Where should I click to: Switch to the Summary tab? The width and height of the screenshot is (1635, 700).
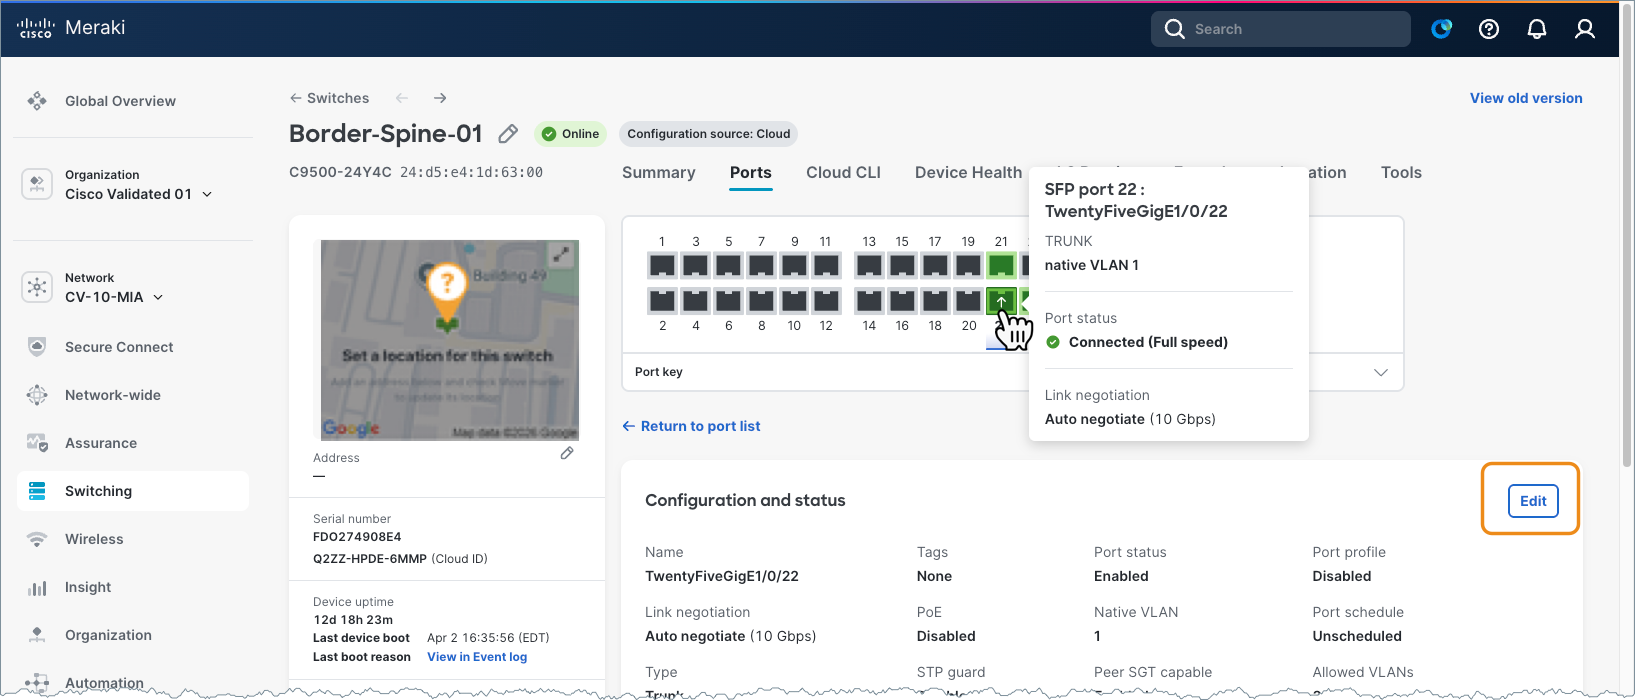point(658,172)
